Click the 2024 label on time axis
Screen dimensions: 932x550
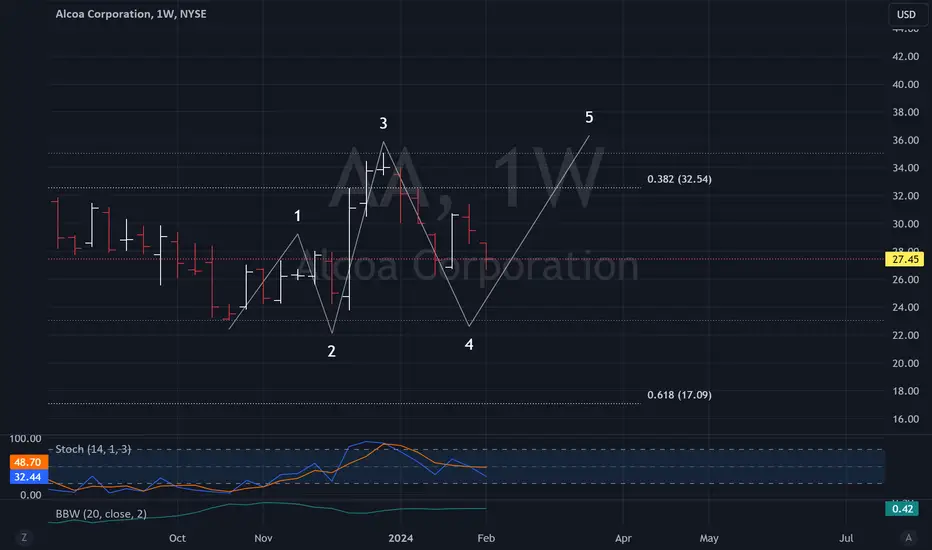pos(401,538)
